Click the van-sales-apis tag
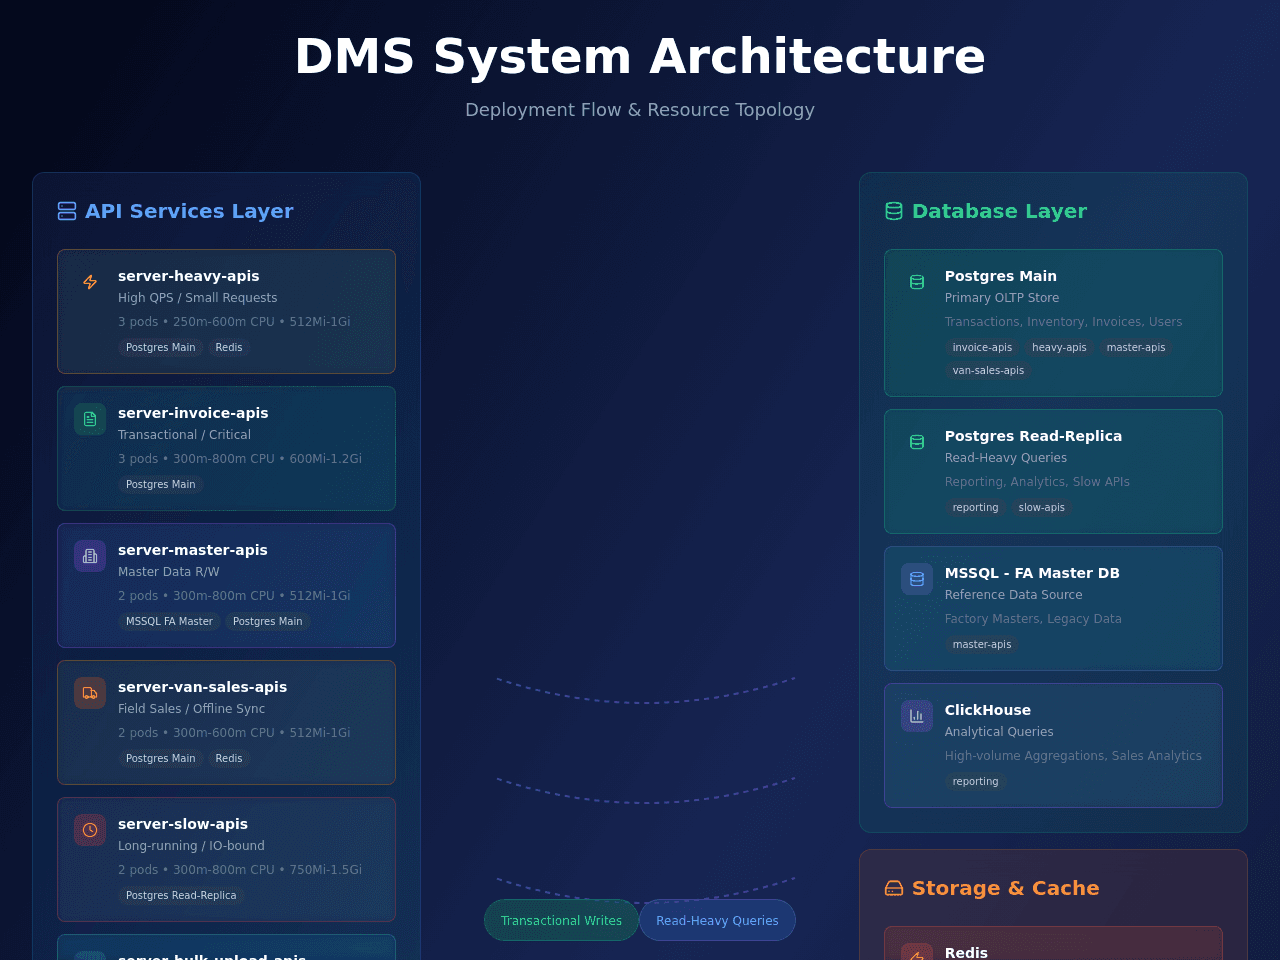 988,371
